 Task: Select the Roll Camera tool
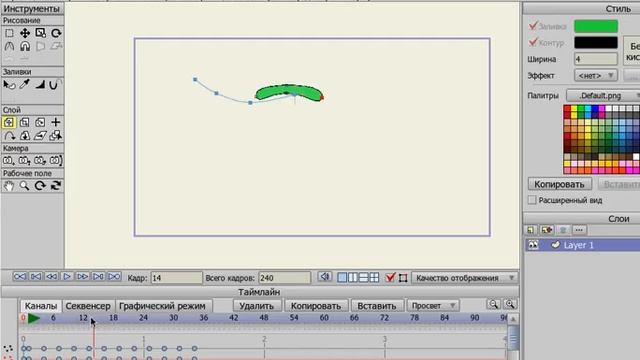[40, 160]
